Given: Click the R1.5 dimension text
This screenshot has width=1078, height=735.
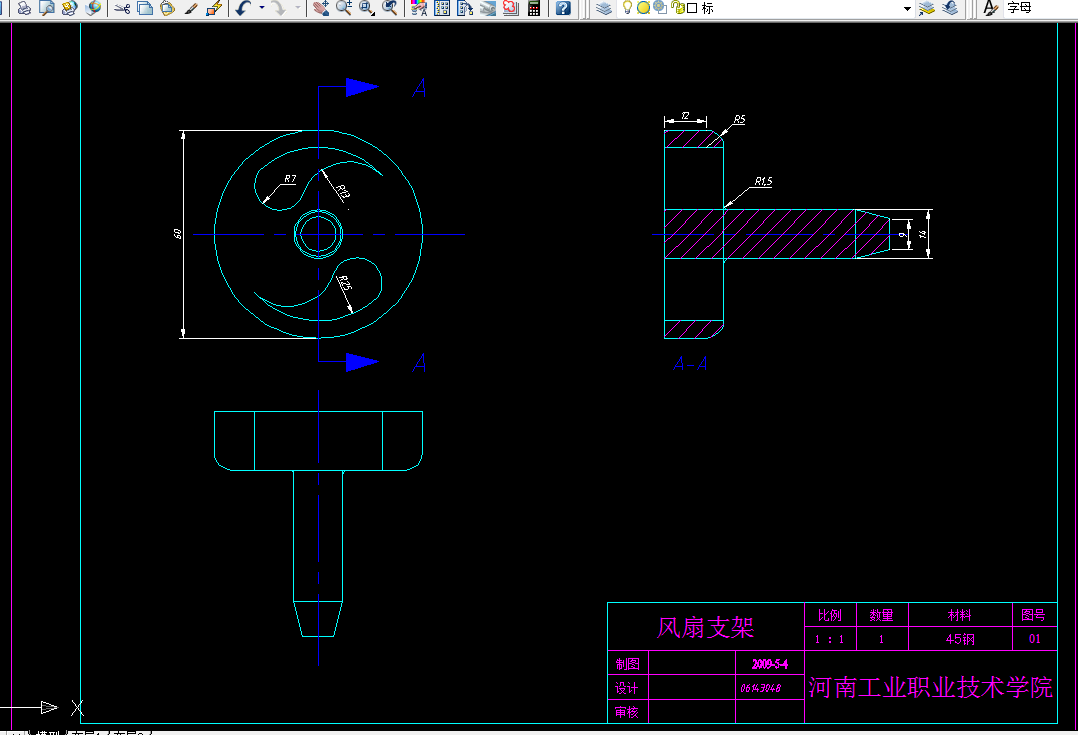Looking at the screenshot, I should (763, 182).
